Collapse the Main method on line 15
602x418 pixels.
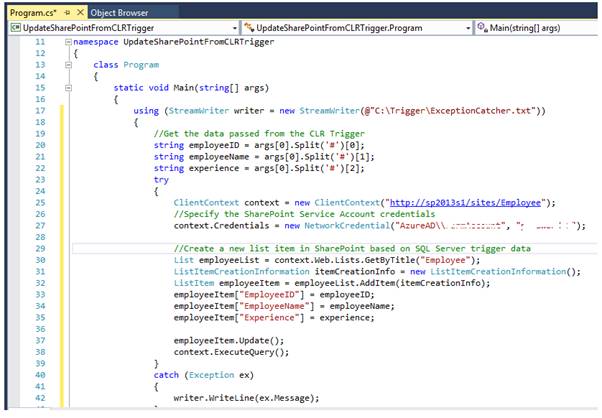tap(68, 88)
